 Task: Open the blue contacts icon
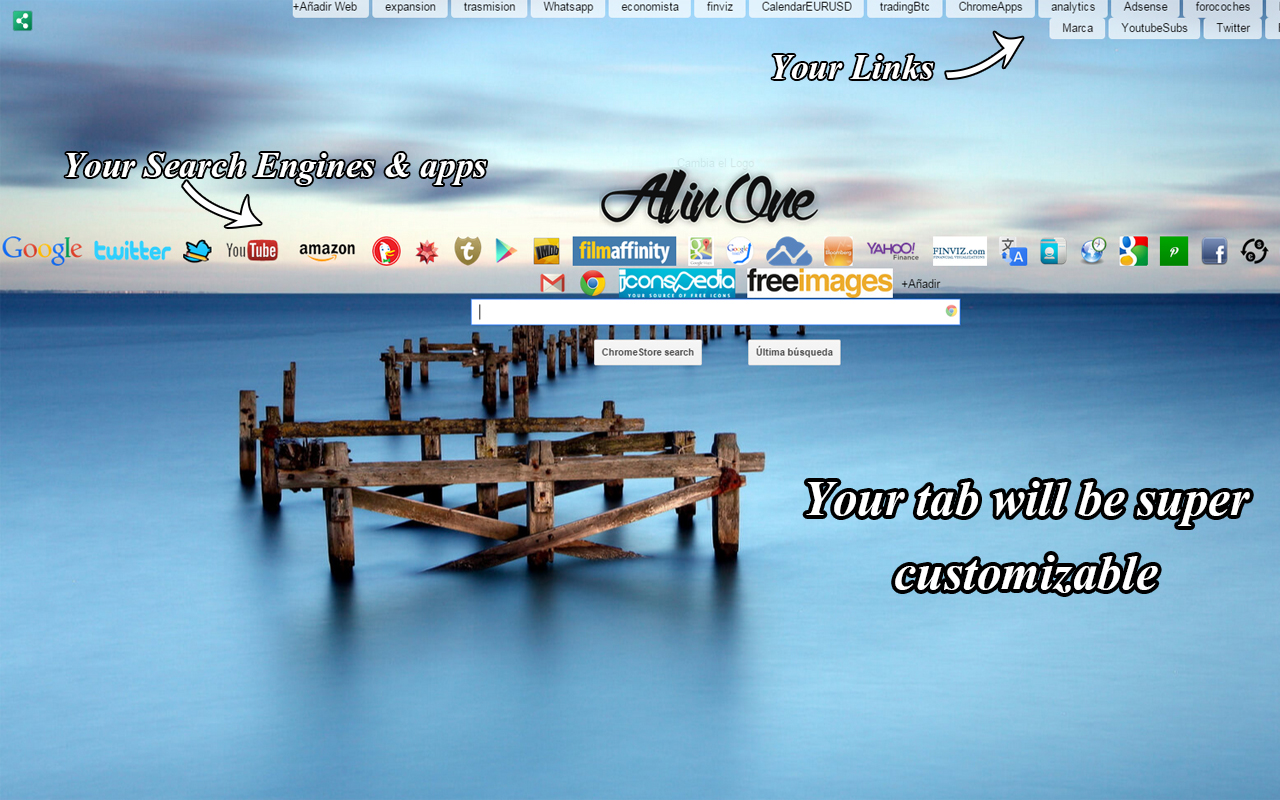click(x=1053, y=251)
